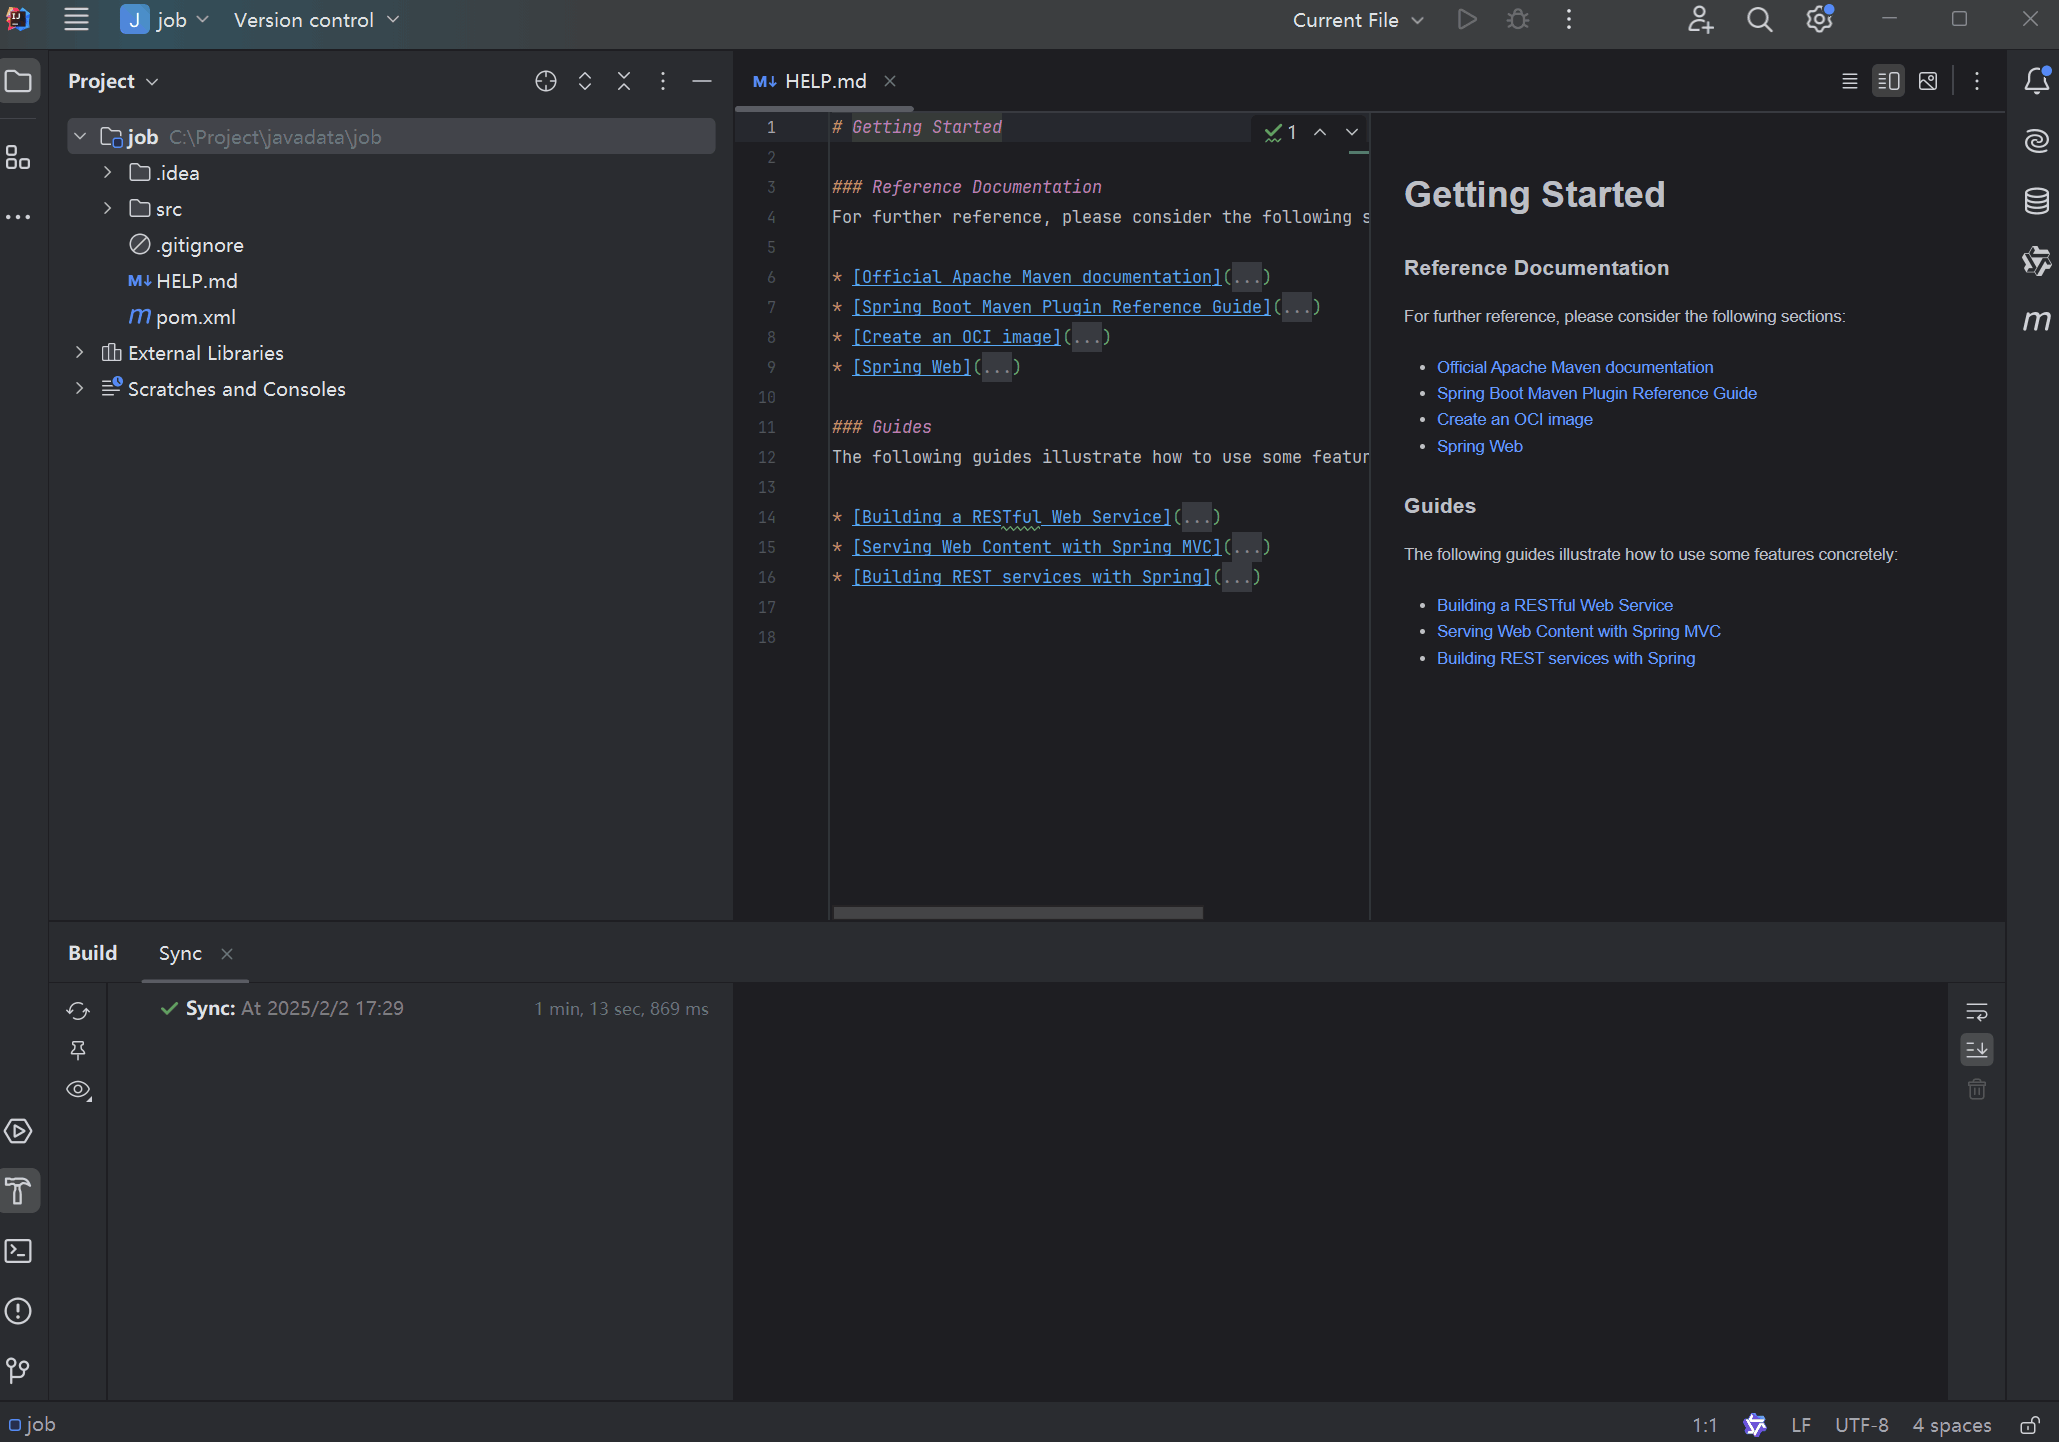Open the Structure tool window icon

[19, 157]
